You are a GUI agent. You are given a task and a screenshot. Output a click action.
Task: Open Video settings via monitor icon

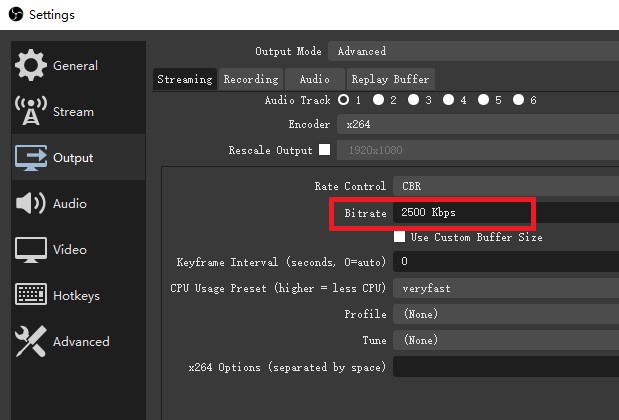click(x=30, y=249)
